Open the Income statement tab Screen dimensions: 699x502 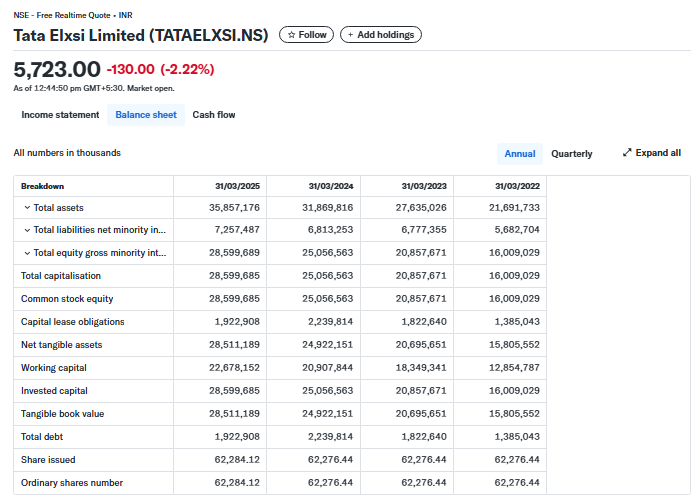[60, 115]
